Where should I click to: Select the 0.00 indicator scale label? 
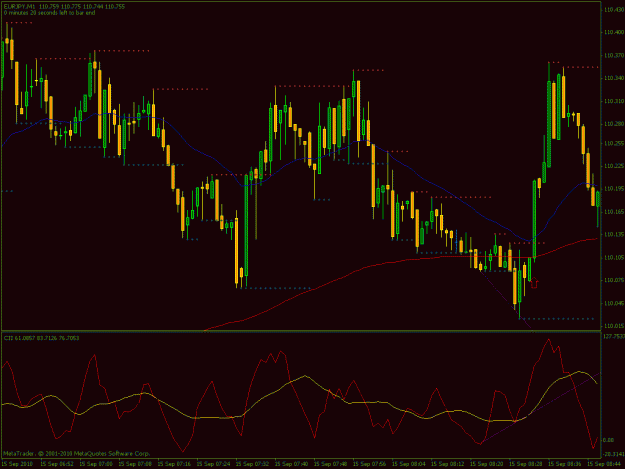click(x=609, y=440)
